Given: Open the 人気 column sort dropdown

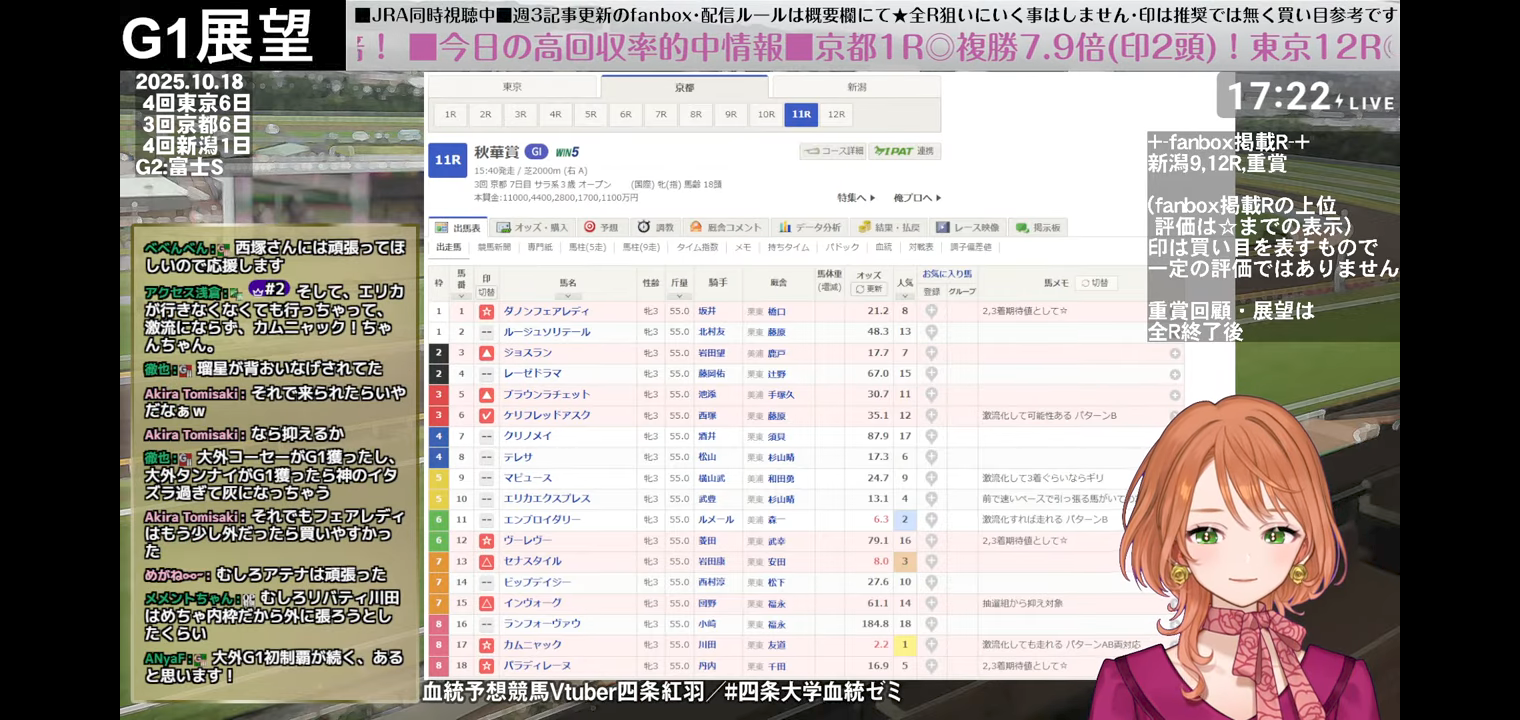Looking at the screenshot, I should click(904, 295).
